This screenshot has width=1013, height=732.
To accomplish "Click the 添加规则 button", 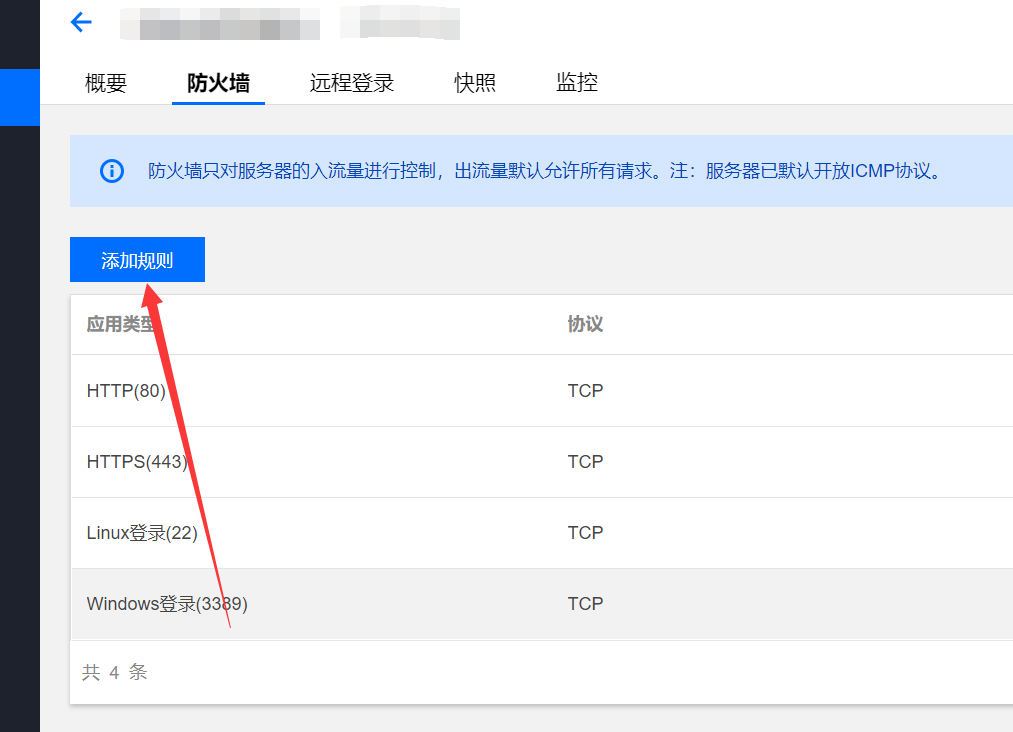I will point(137,260).
